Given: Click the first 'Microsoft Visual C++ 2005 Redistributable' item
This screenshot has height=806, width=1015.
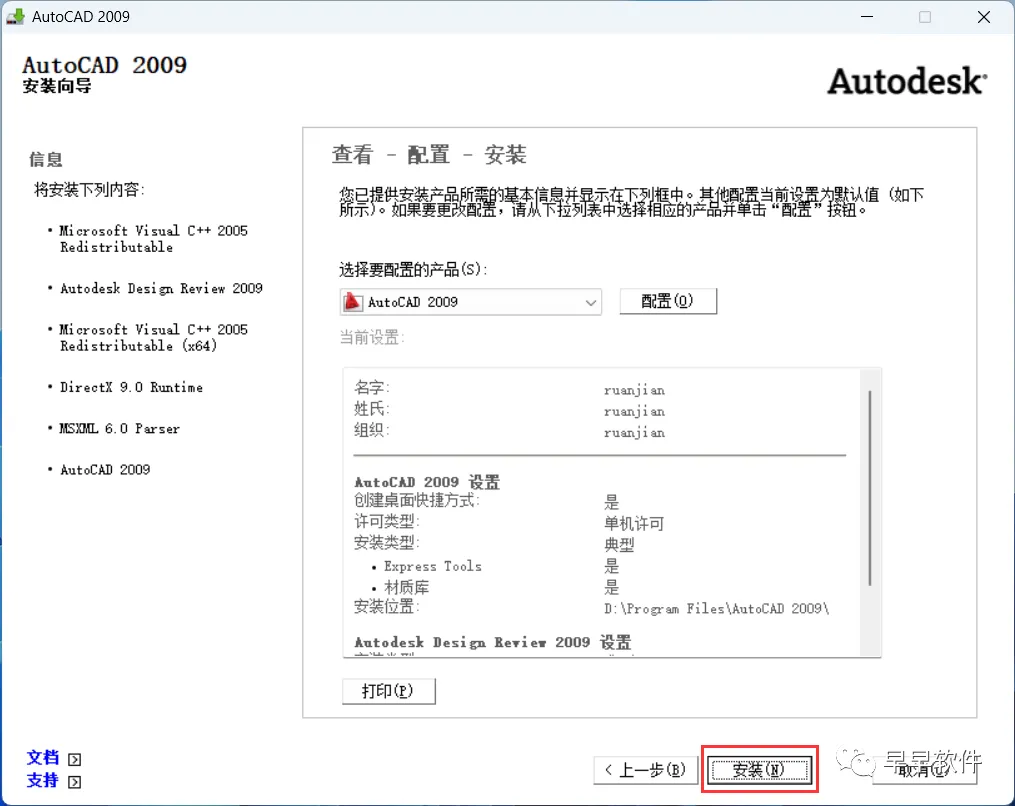Looking at the screenshot, I should [x=153, y=239].
